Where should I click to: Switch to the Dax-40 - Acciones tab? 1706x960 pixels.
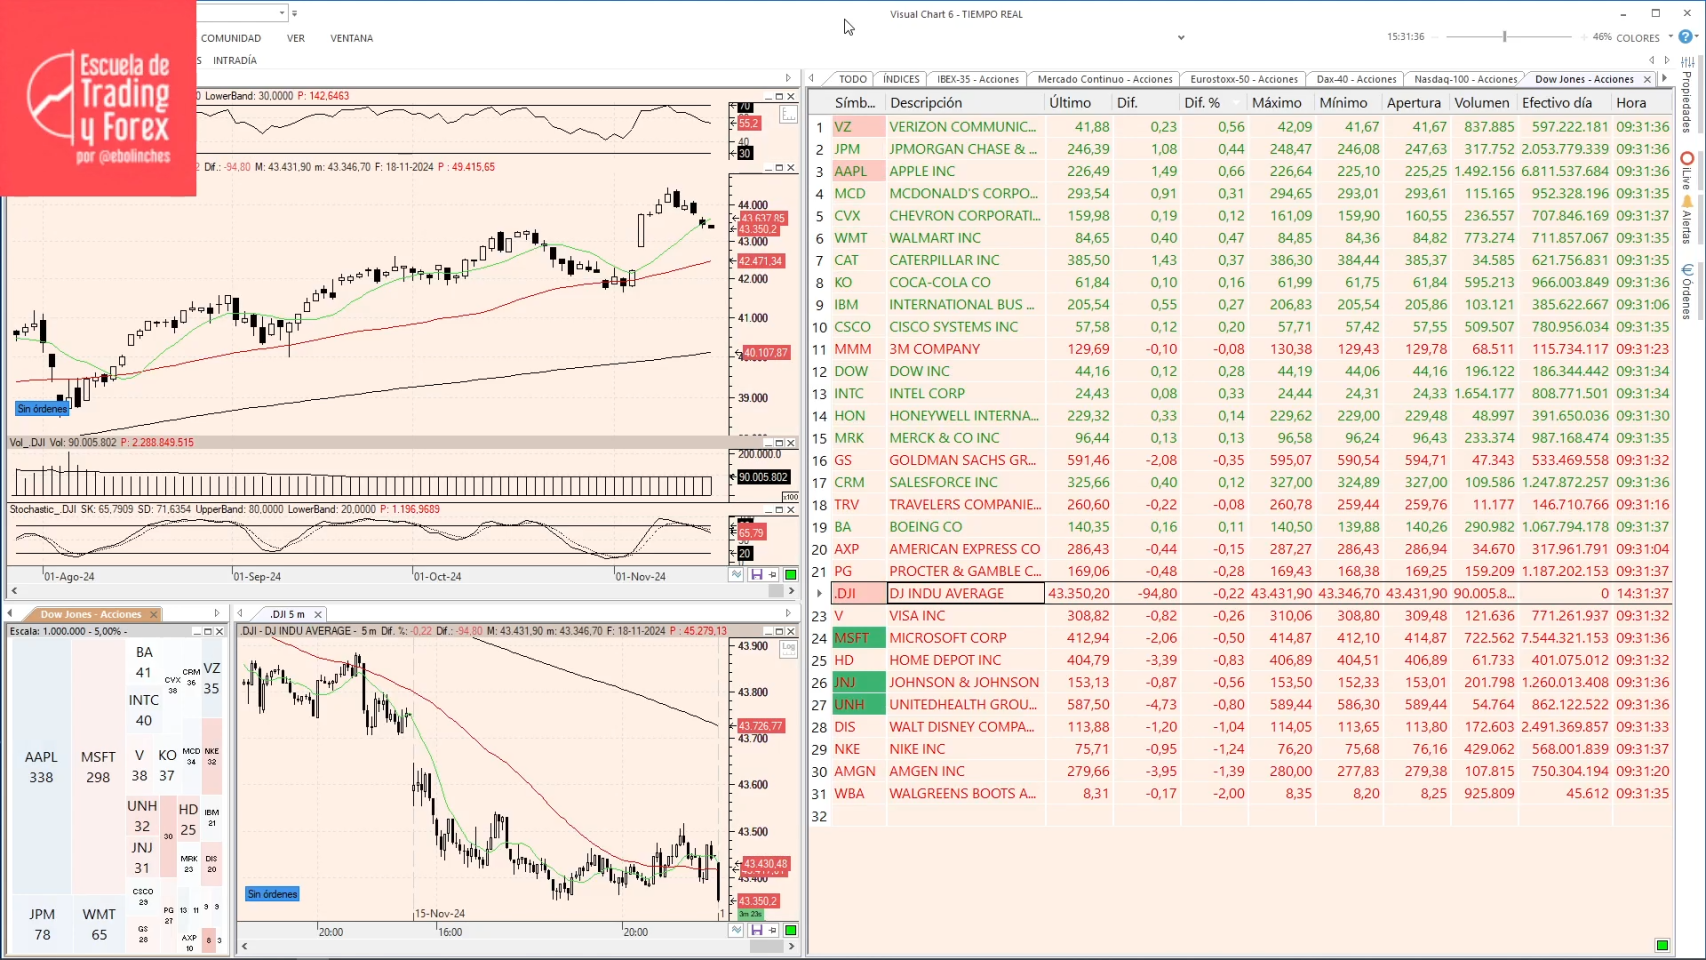click(1356, 79)
